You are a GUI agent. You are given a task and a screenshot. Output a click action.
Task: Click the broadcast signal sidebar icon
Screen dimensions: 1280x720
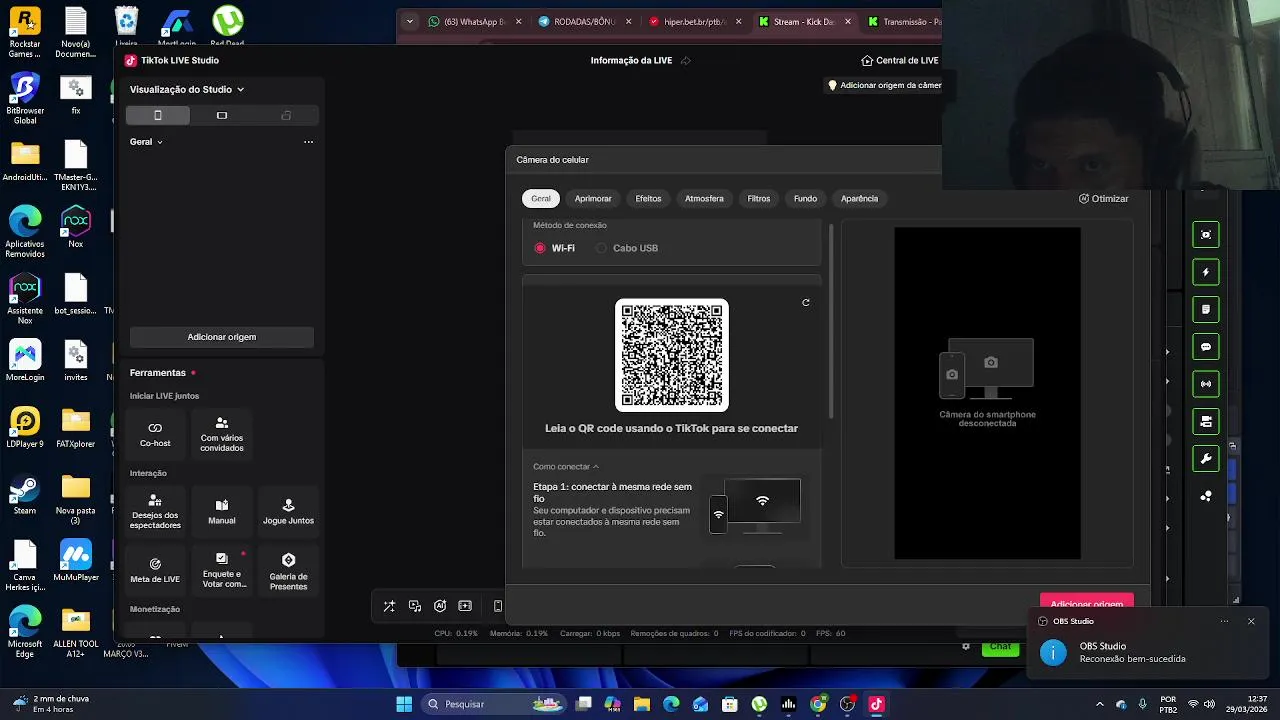[x=1206, y=384]
